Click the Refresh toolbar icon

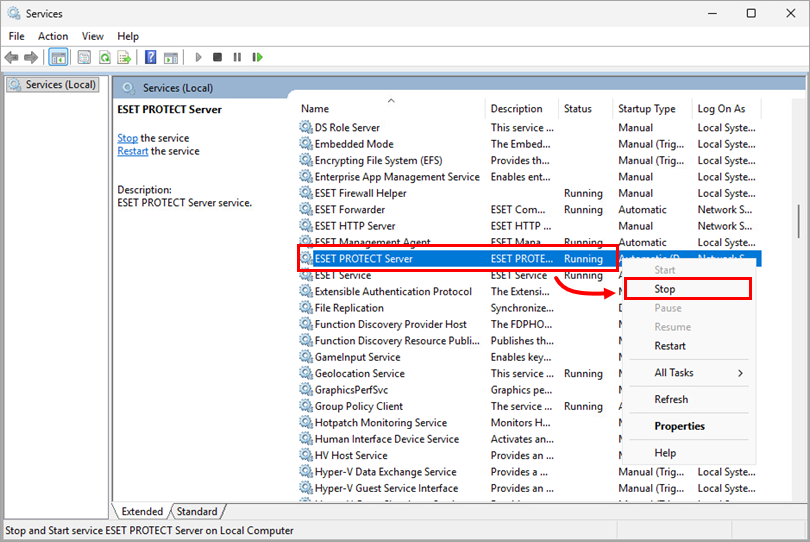point(104,58)
